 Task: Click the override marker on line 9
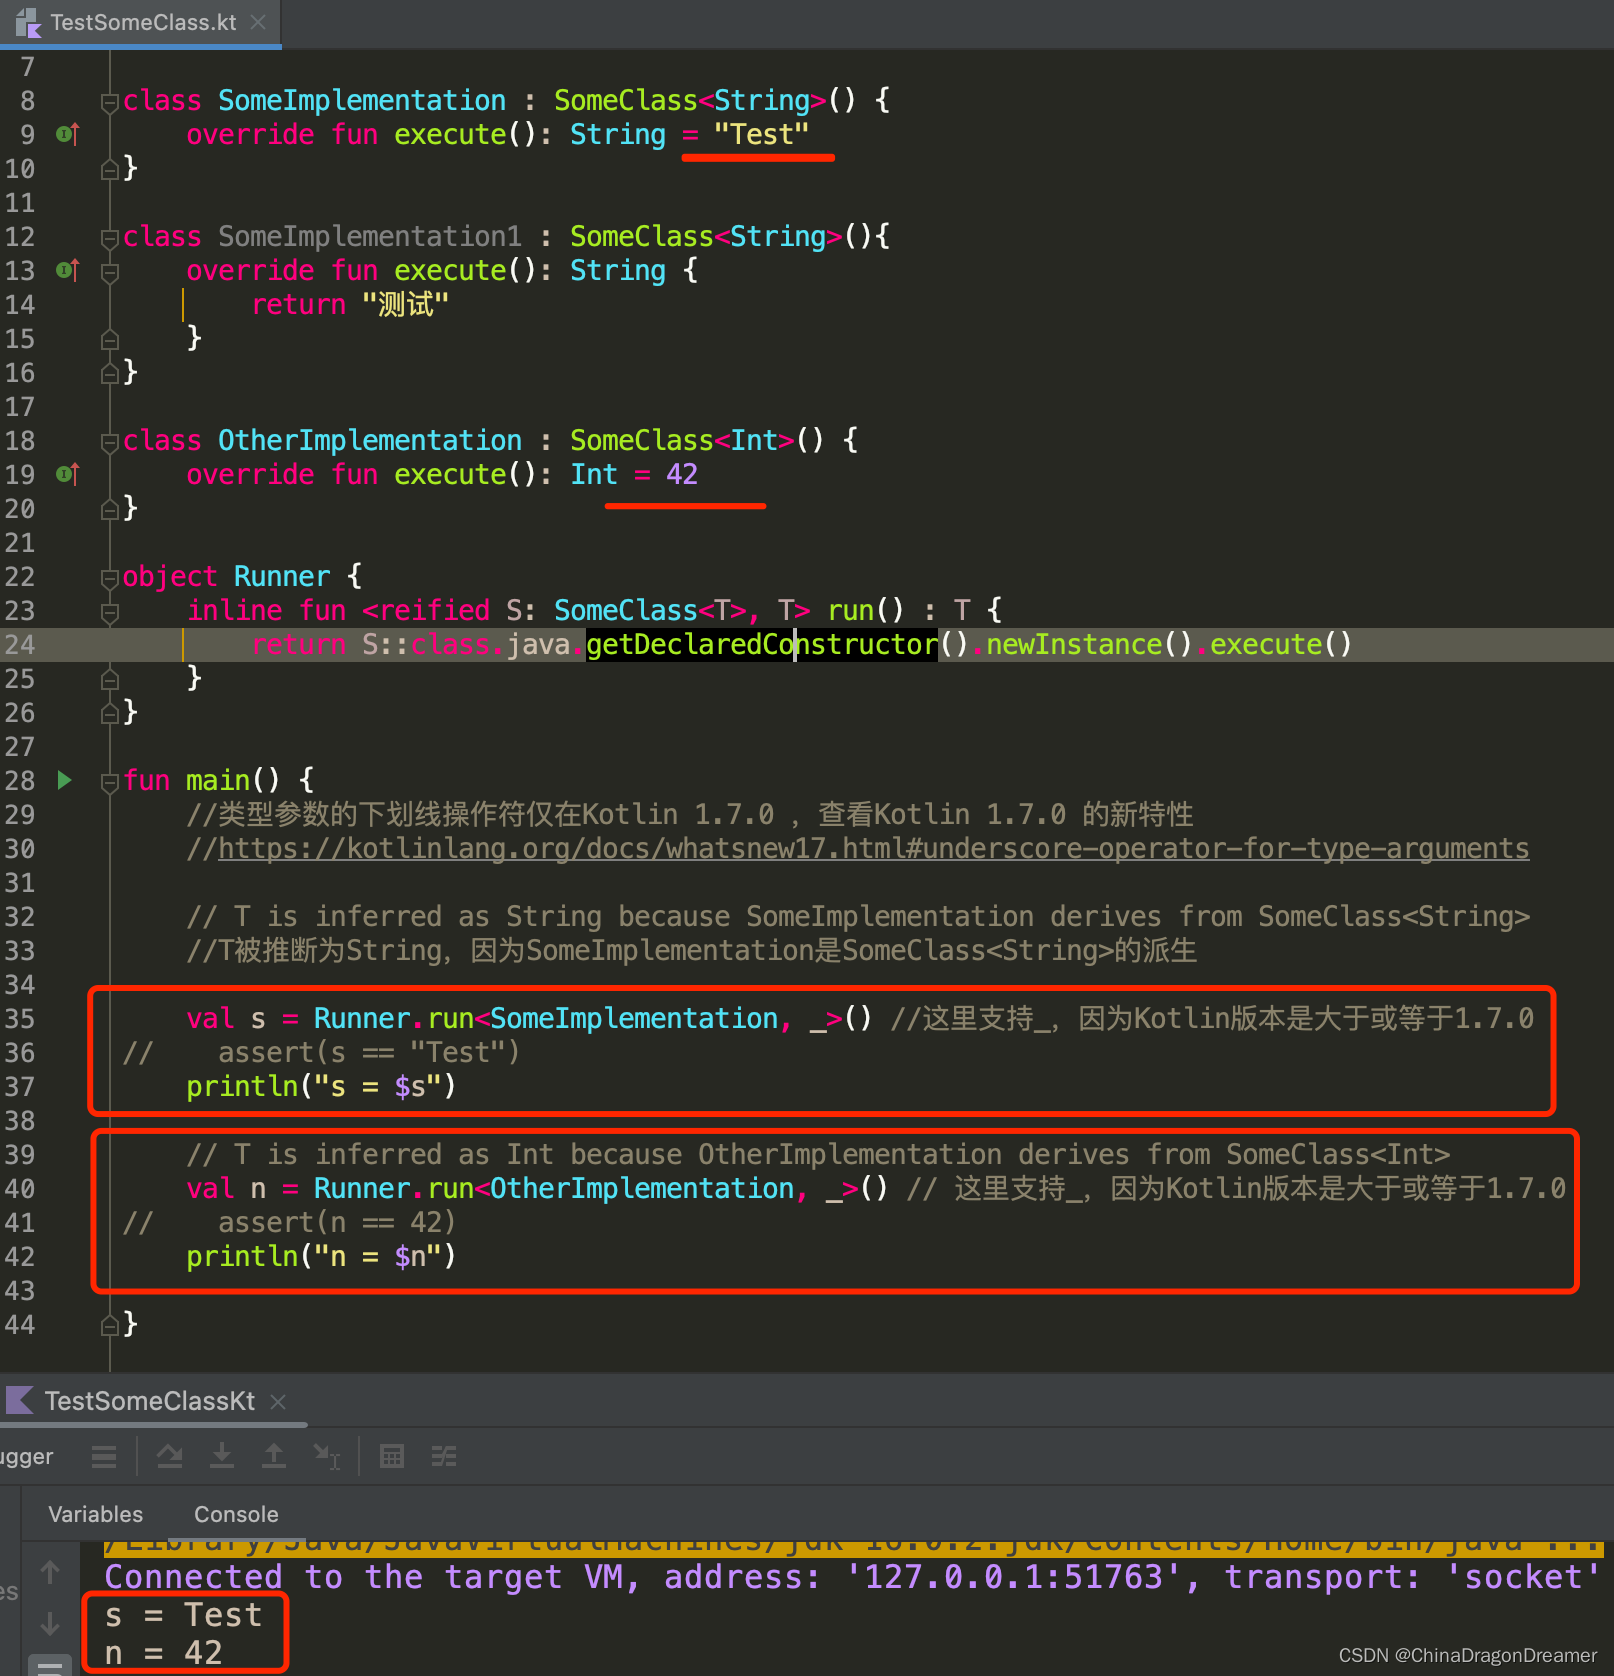67,134
